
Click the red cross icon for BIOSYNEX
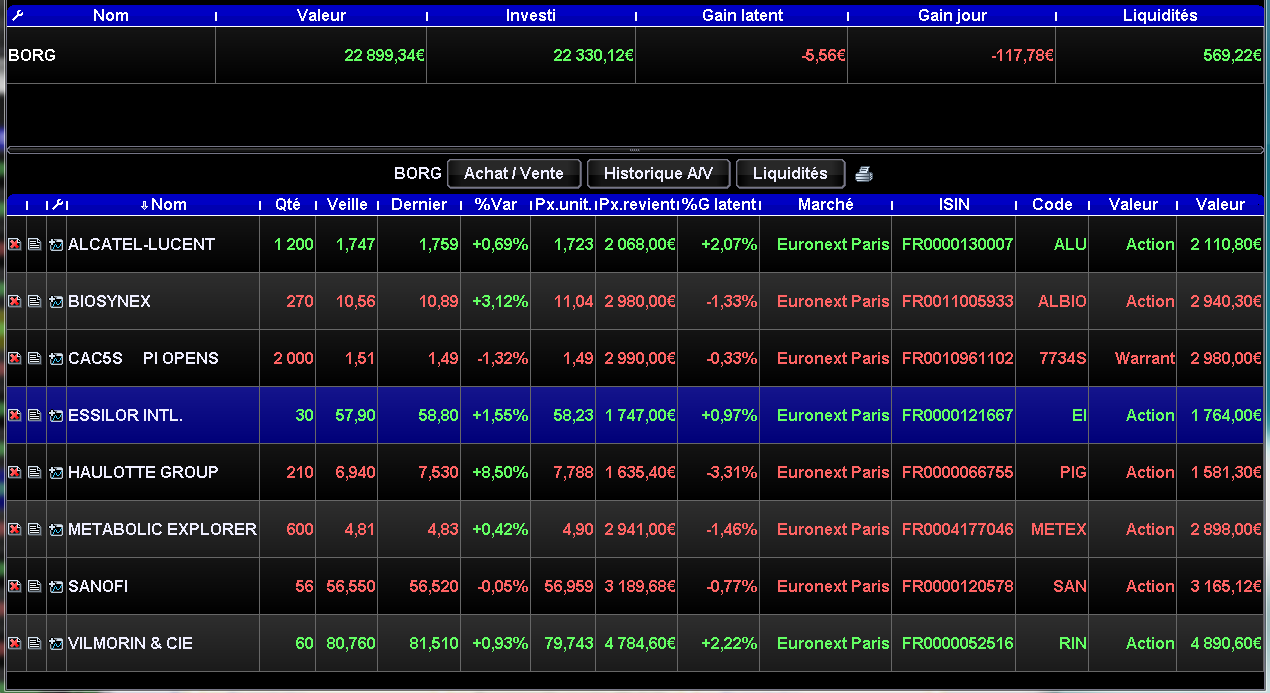click(x=15, y=301)
